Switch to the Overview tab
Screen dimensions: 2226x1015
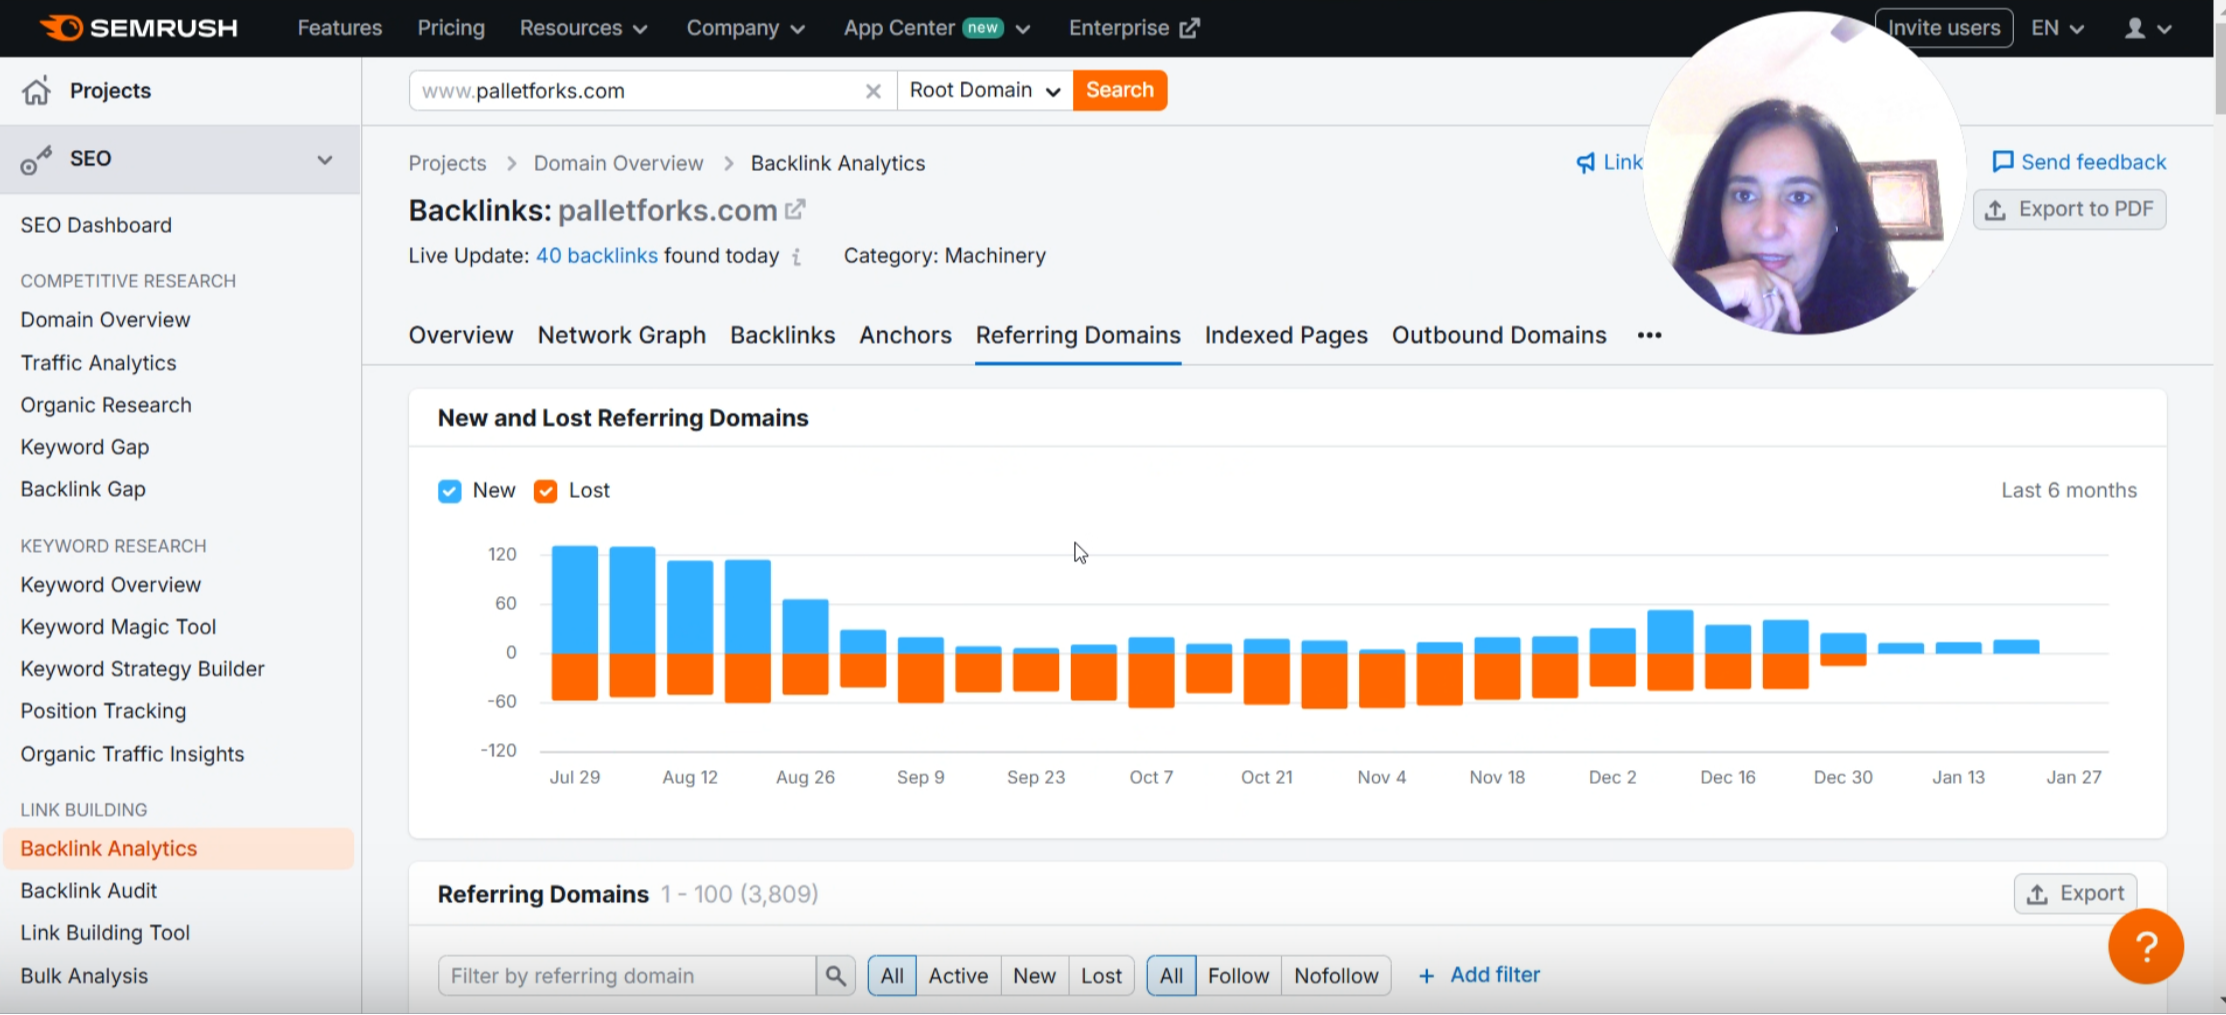[x=461, y=336]
